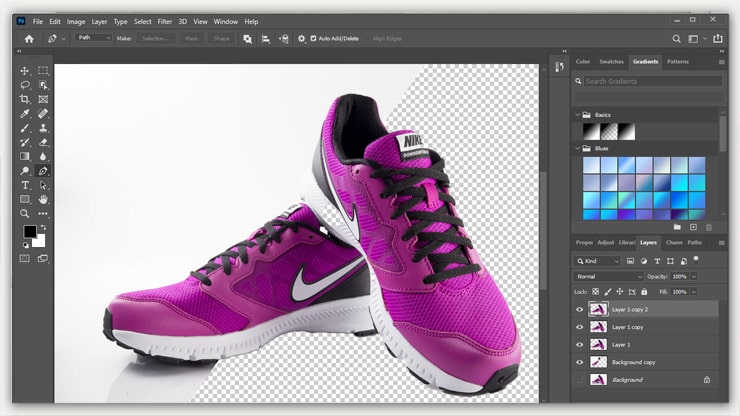Select the Rectangle shape tool
The width and height of the screenshot is (740, 416).
coord(25,199)
